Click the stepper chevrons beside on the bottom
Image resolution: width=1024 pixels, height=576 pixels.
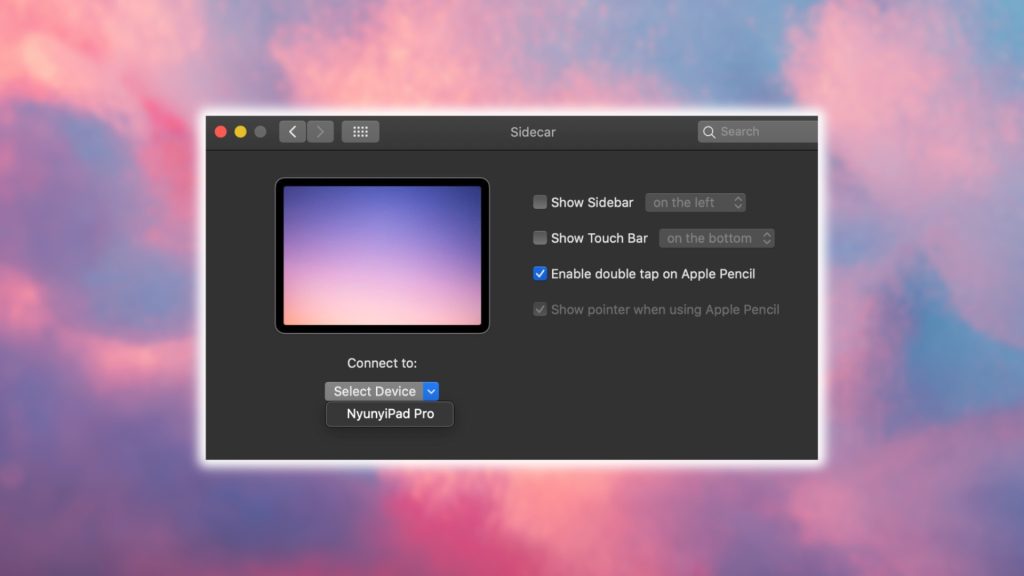click(x=768, y=238)
